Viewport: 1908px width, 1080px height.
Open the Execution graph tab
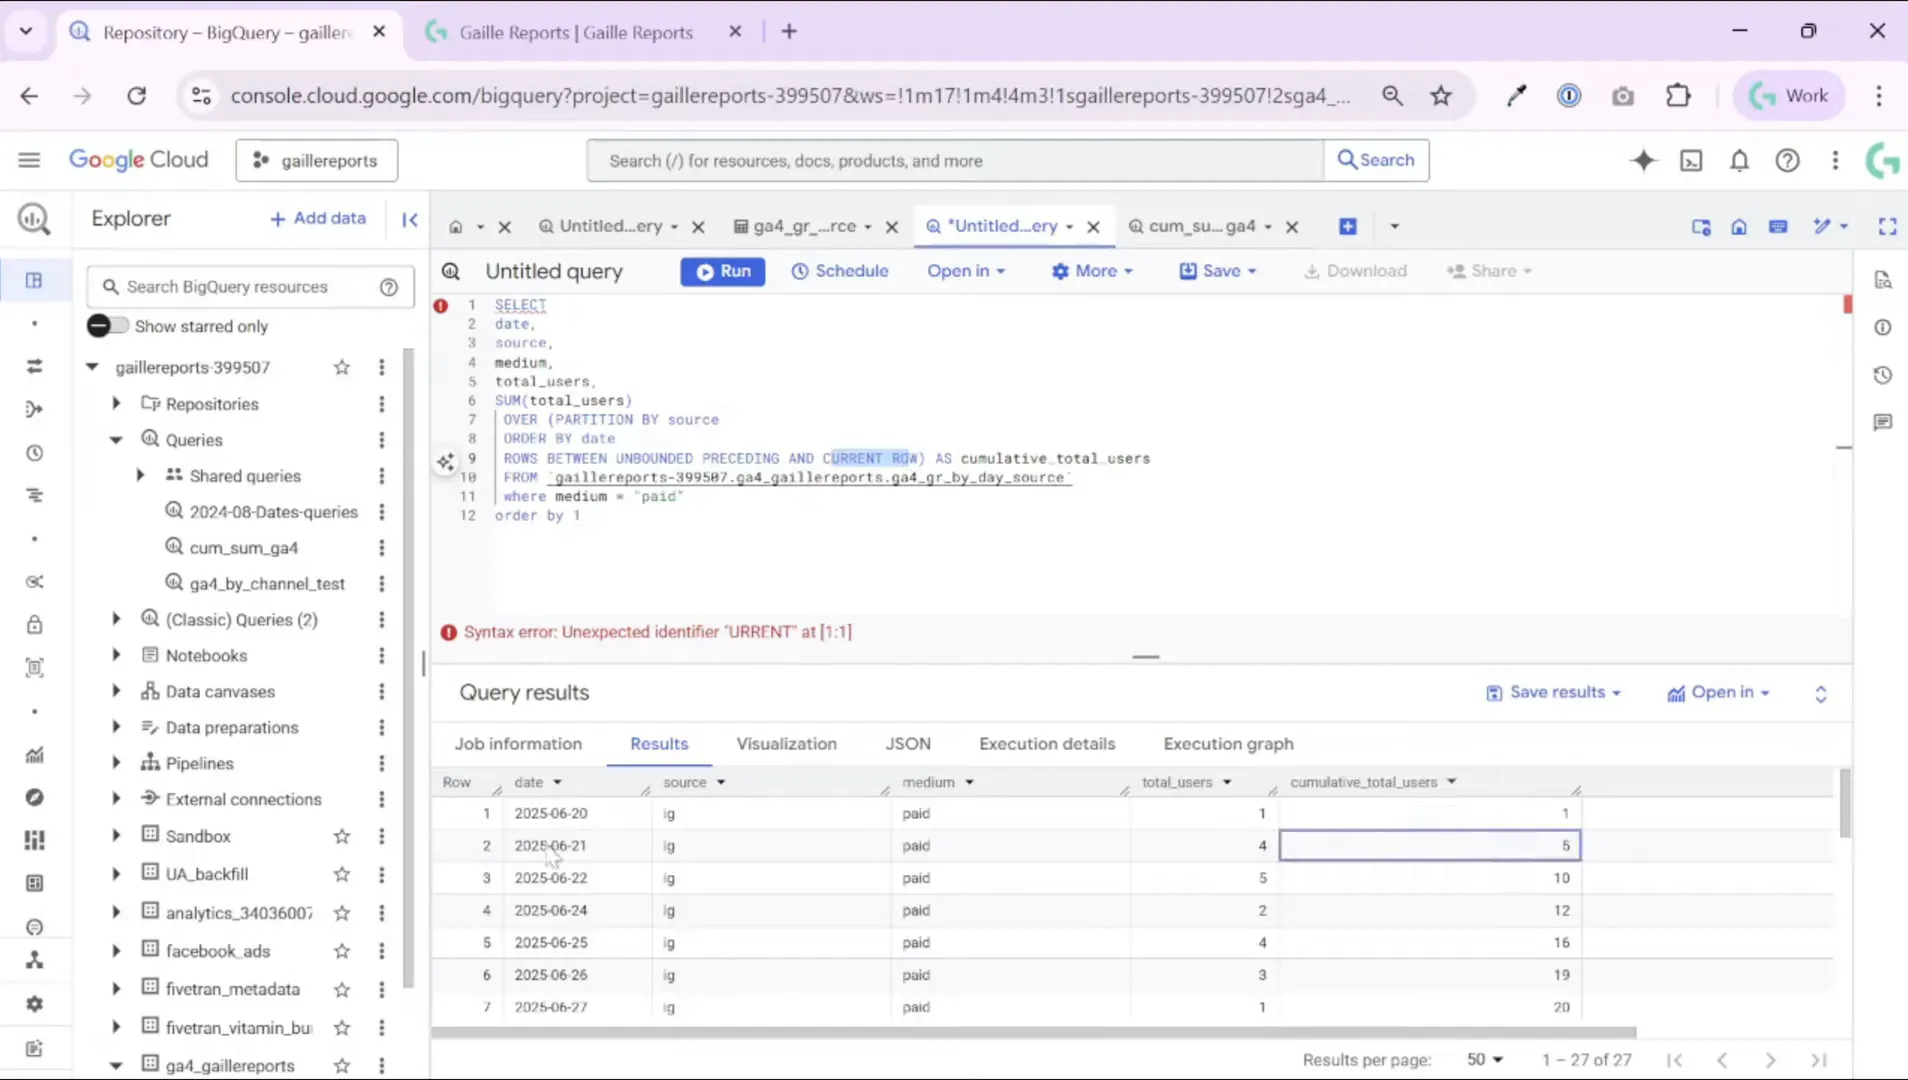1228,744
